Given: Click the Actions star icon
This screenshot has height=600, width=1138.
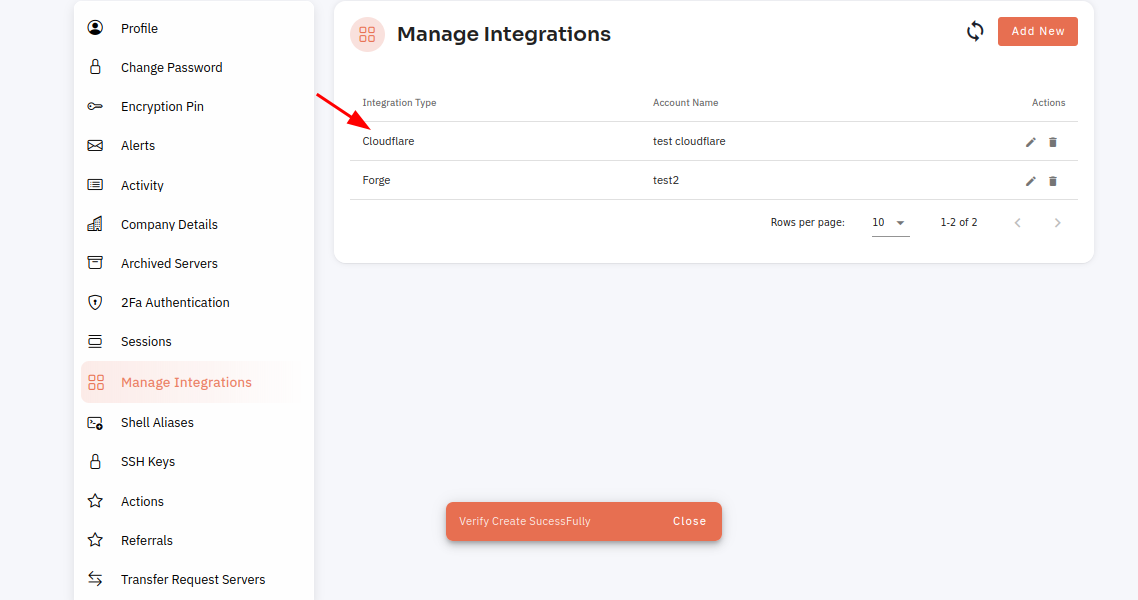Looking at the screenshot, I should click(x=95, y=501).
